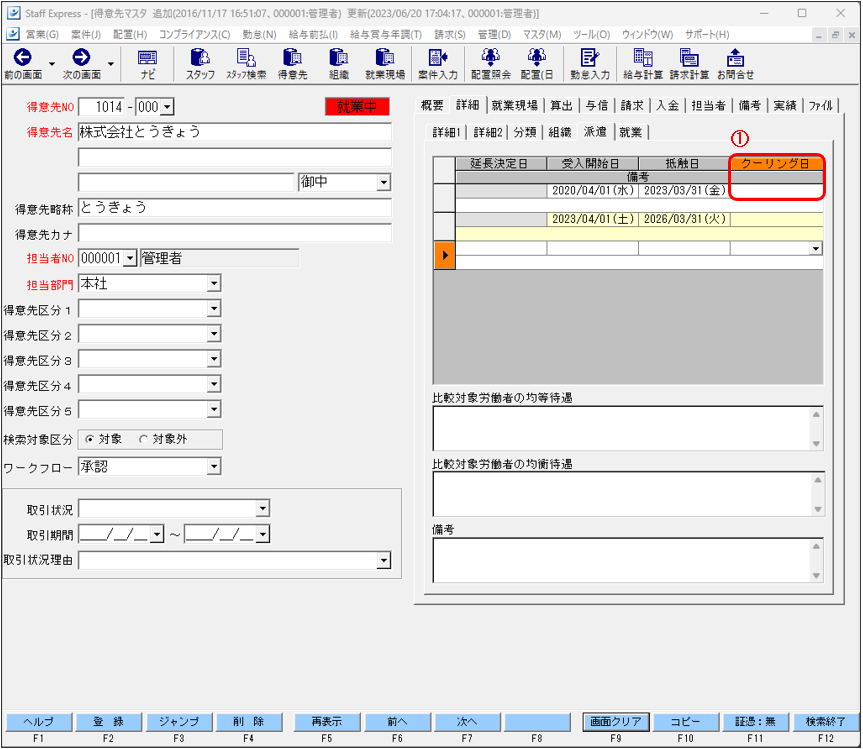Open the 担当者NO dropdown

pyautogui.click(x=130, y=258)
